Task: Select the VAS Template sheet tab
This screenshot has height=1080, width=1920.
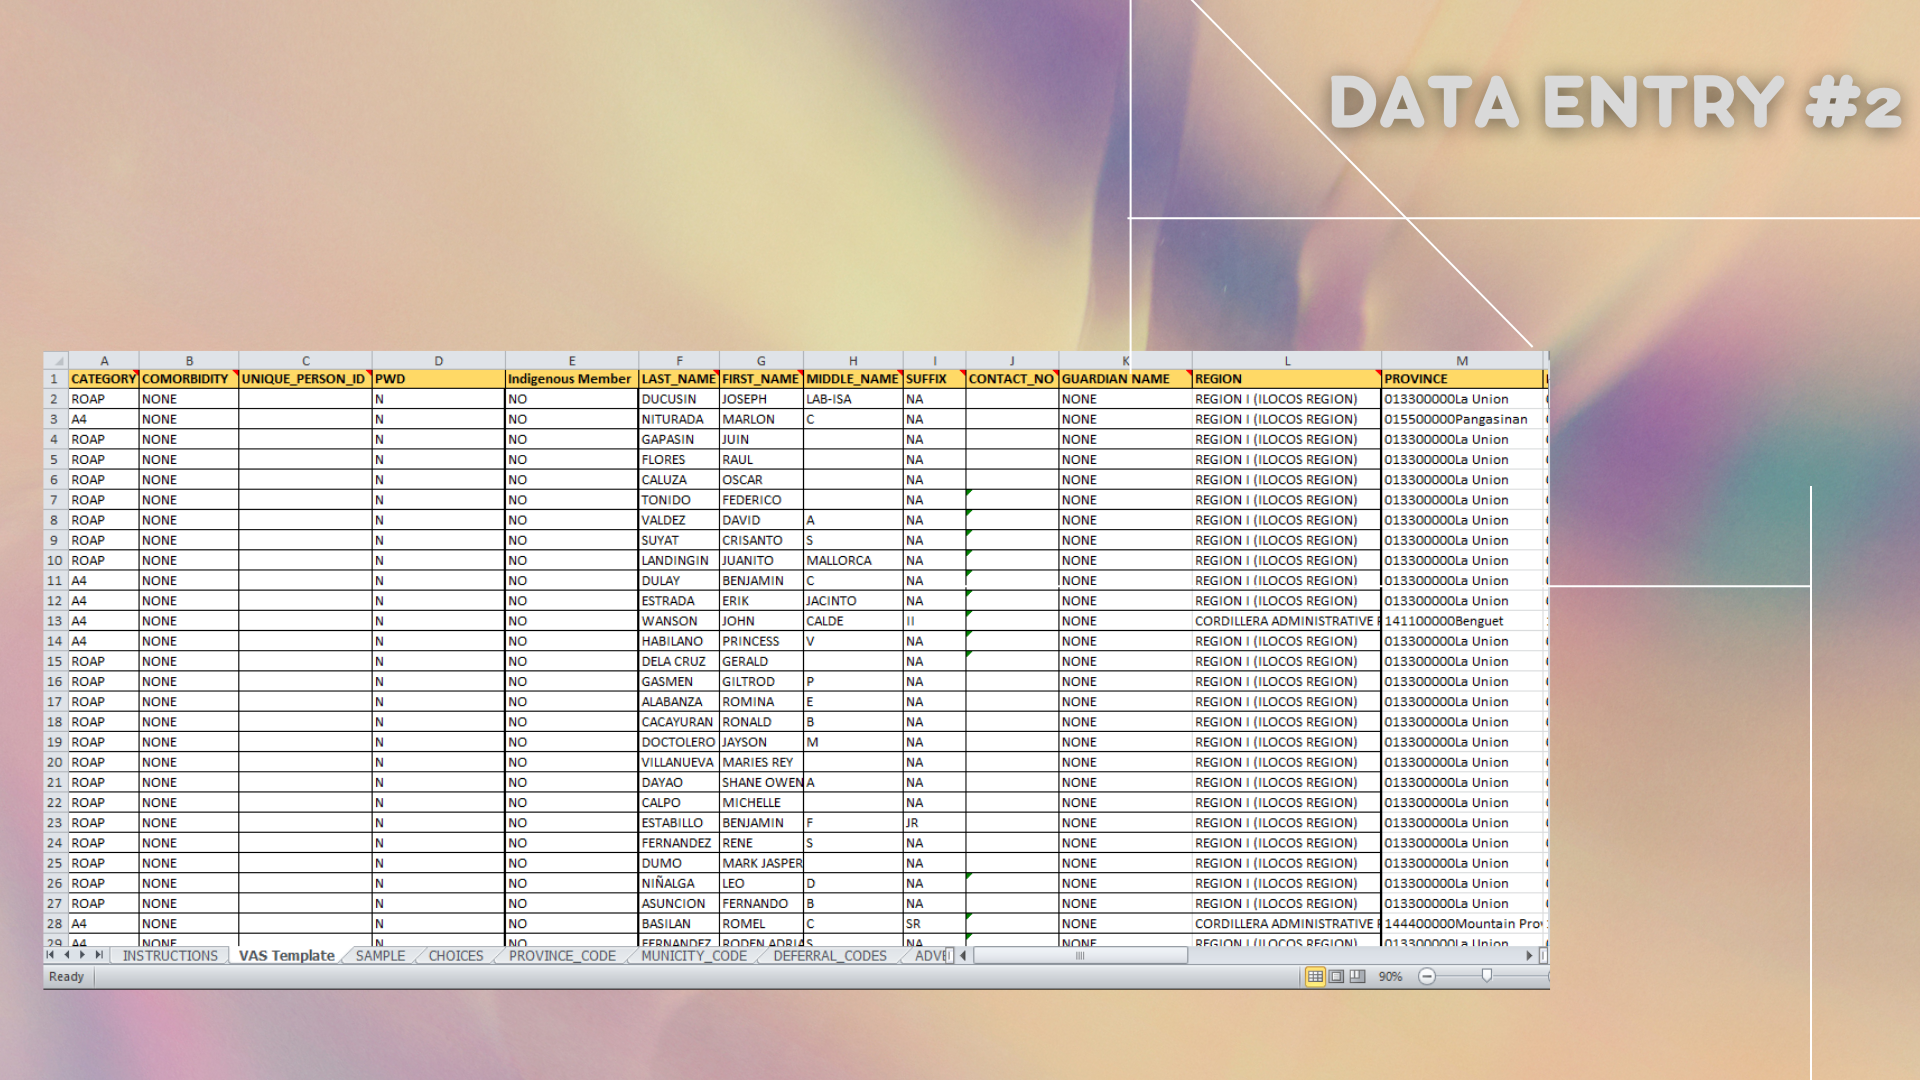Action: pos(286,955)
